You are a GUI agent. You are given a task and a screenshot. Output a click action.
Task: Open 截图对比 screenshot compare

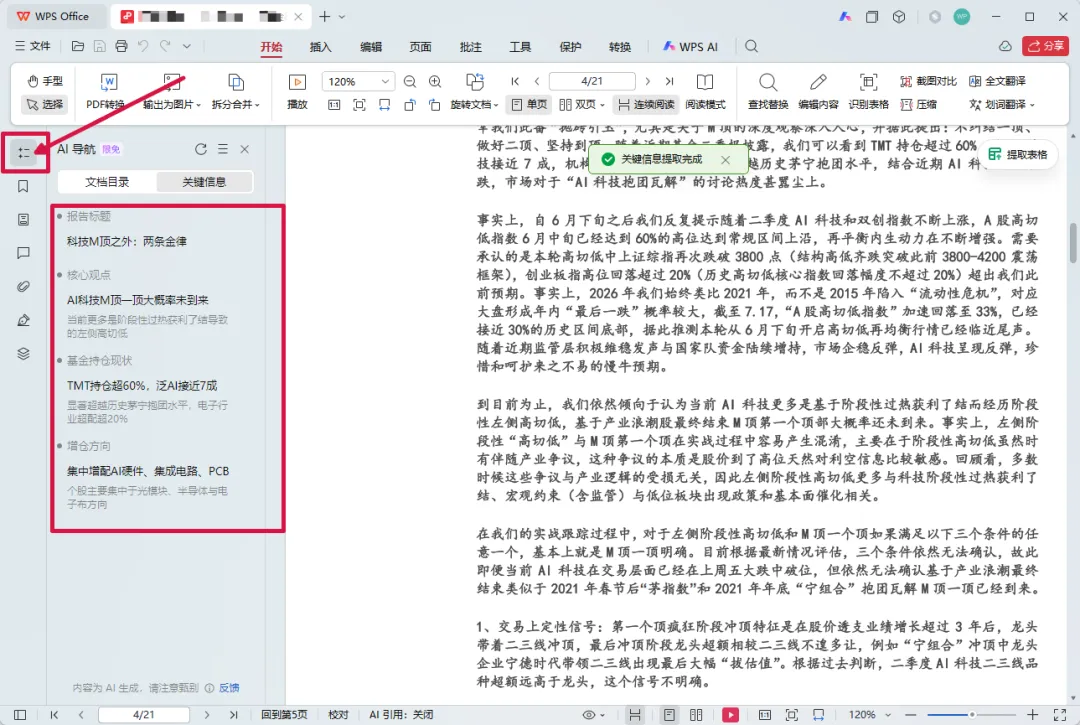(x=928, y=81)
